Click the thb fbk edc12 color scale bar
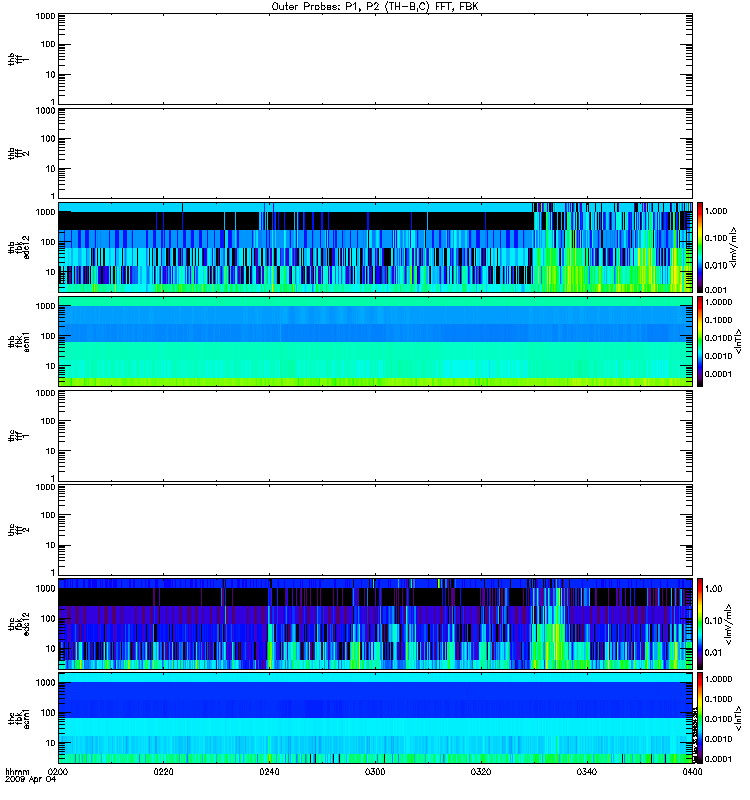 pyautogui.click(x=700, y=247)
